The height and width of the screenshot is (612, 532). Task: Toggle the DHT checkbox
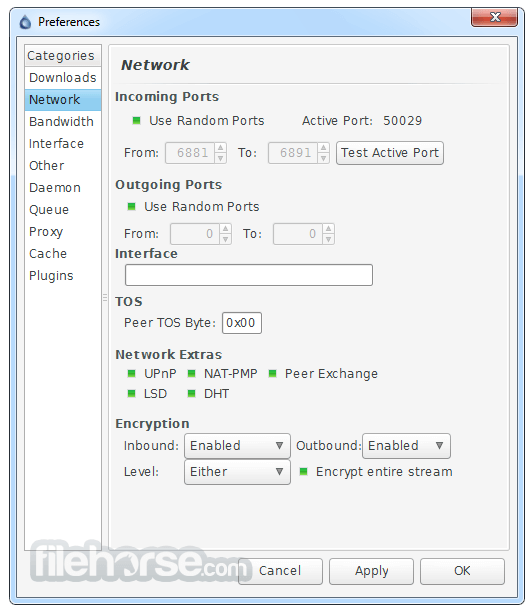pos(191,393)
